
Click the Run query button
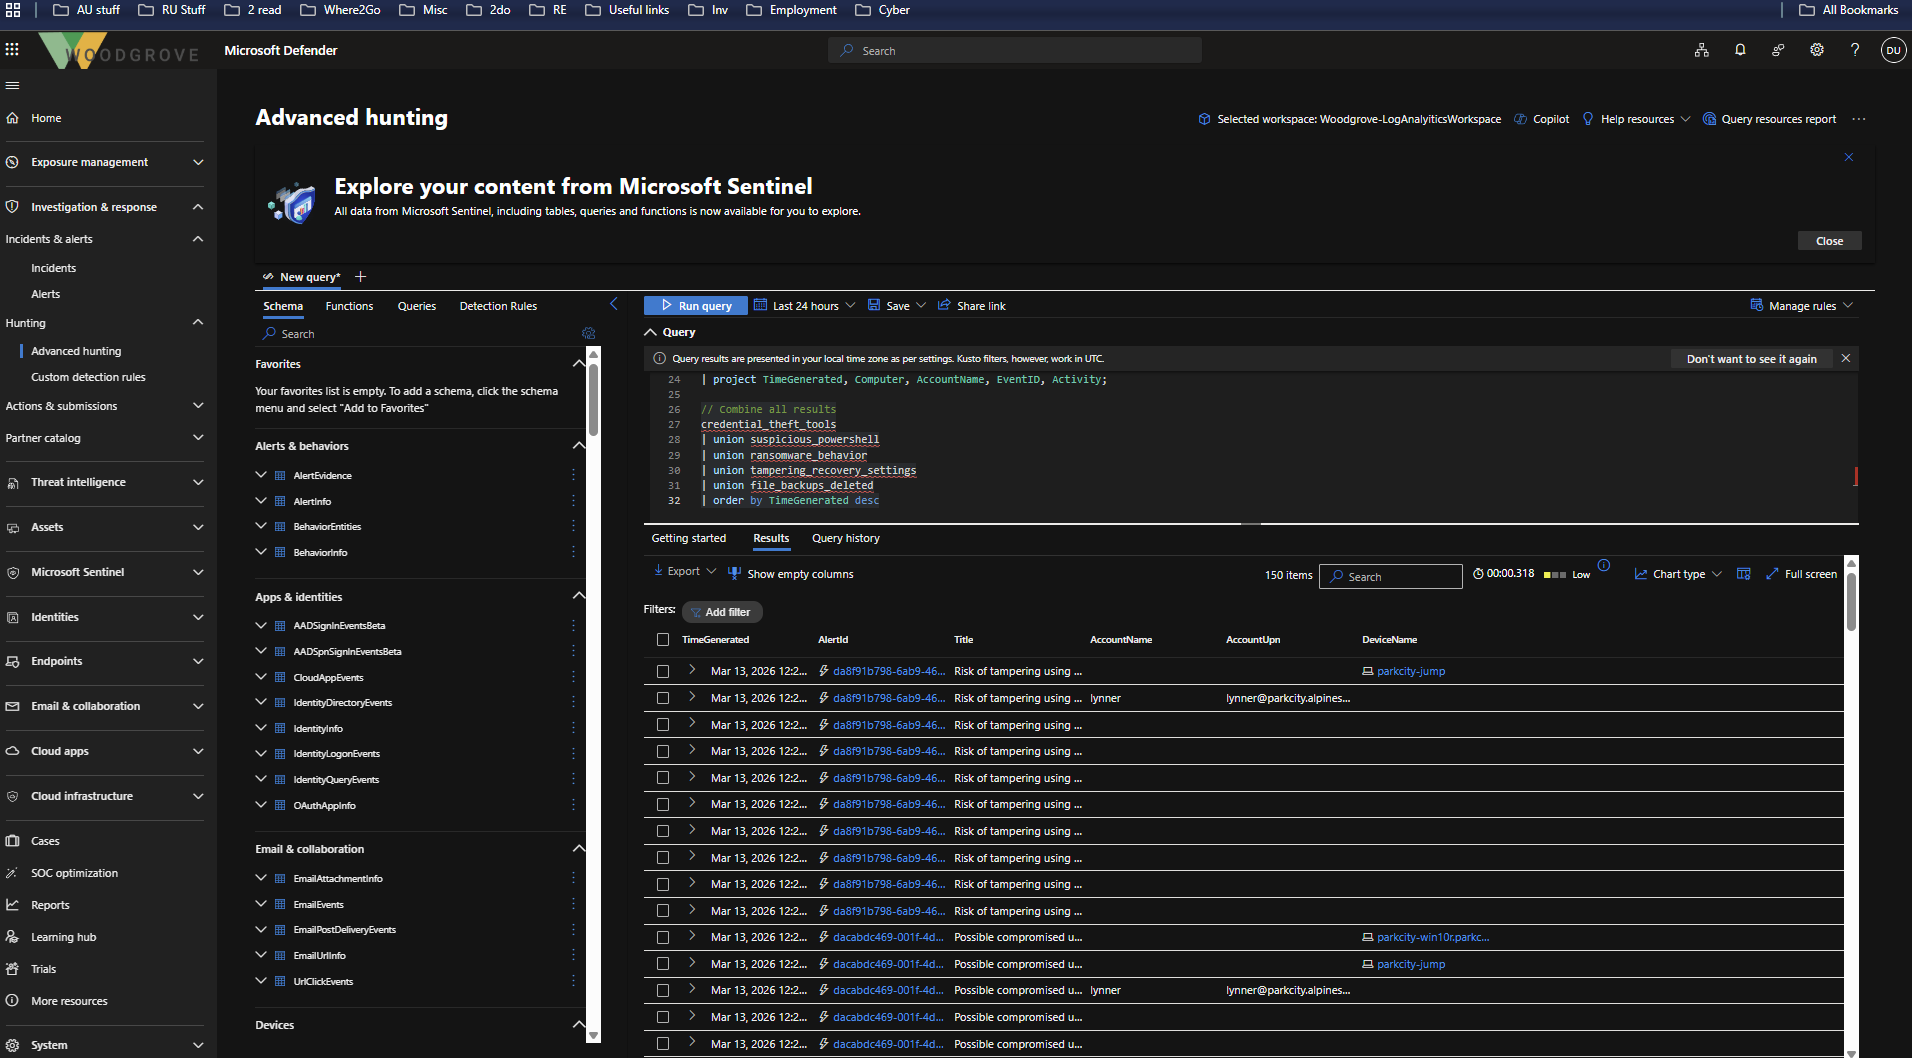coord(696,306)
